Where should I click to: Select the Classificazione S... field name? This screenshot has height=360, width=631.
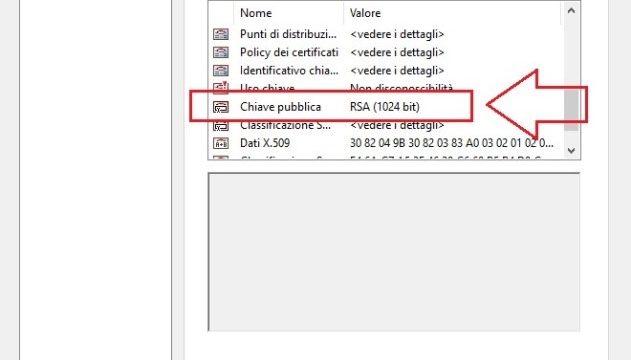click(x=285, y=125)
